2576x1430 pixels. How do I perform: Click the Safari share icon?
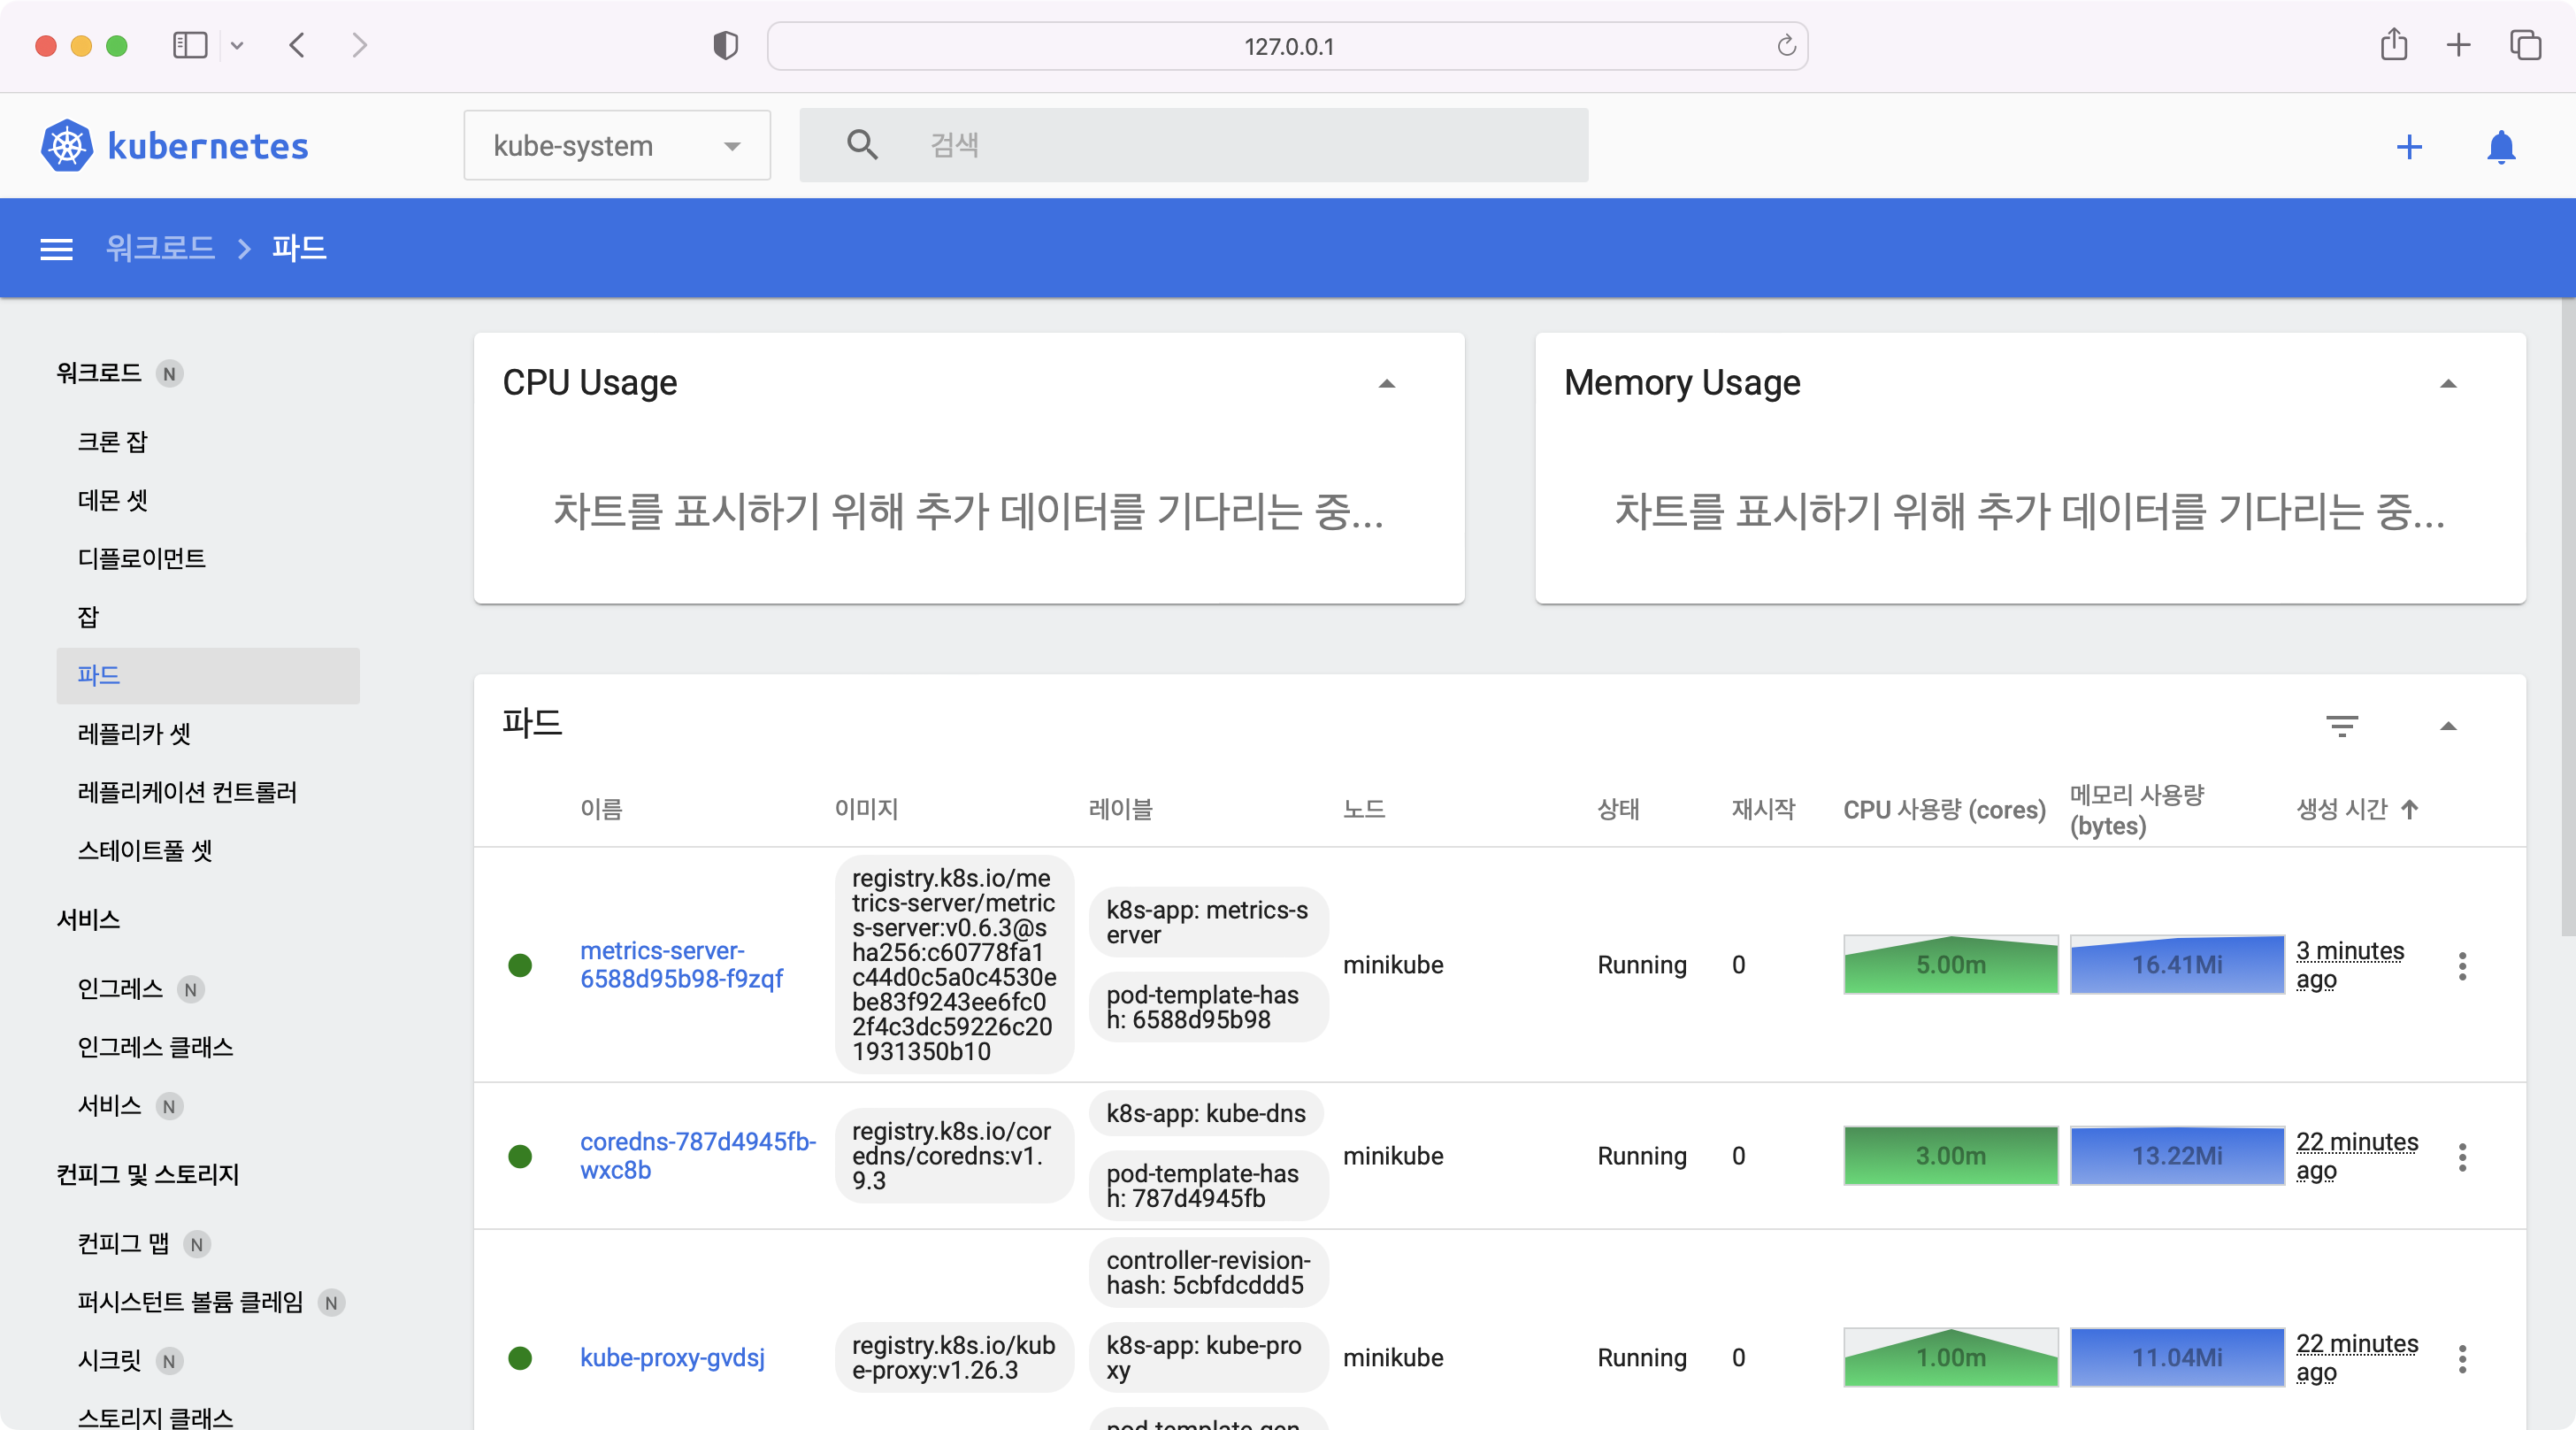click(x=2393, y=45)
